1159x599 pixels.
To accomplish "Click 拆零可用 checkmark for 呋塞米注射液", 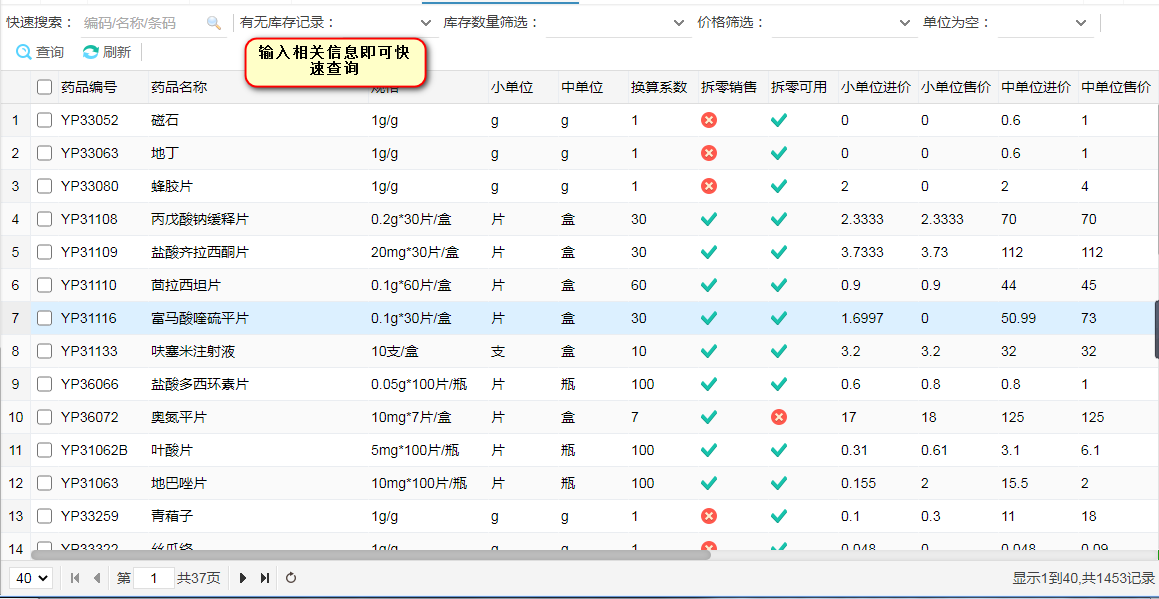I will click(778, 351).
